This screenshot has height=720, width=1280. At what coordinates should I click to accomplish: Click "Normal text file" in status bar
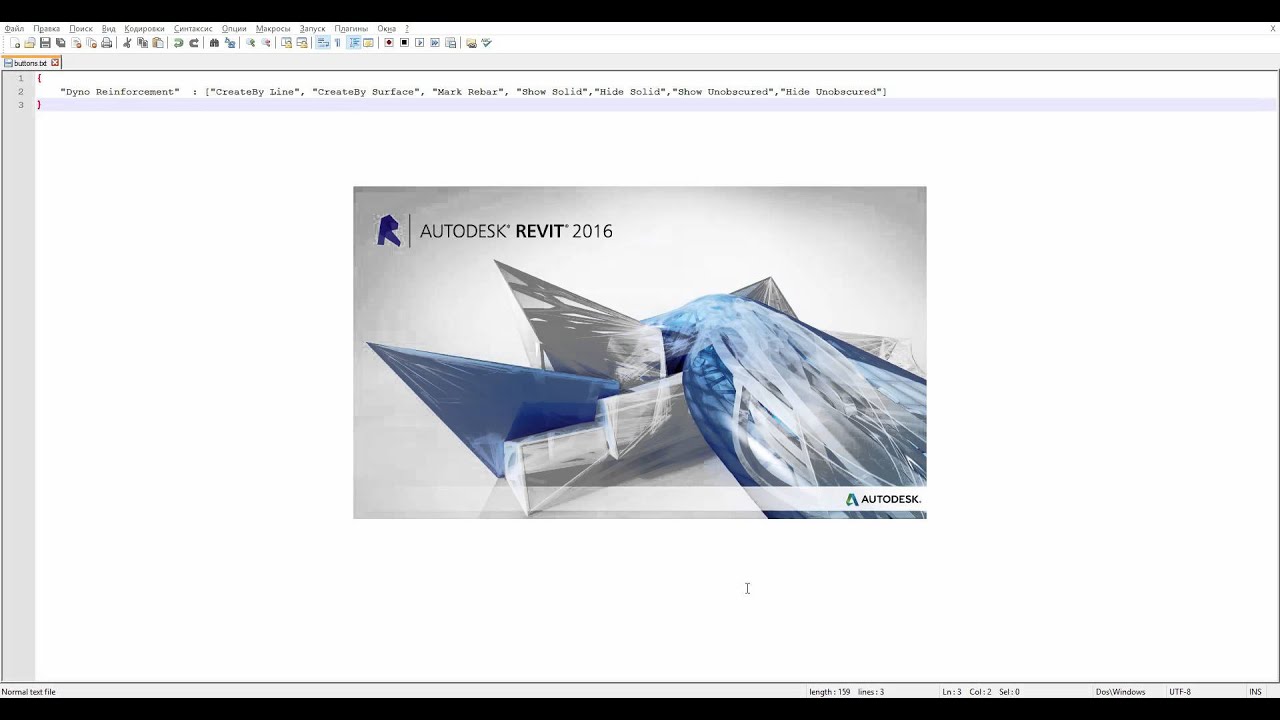coord(29,692)
